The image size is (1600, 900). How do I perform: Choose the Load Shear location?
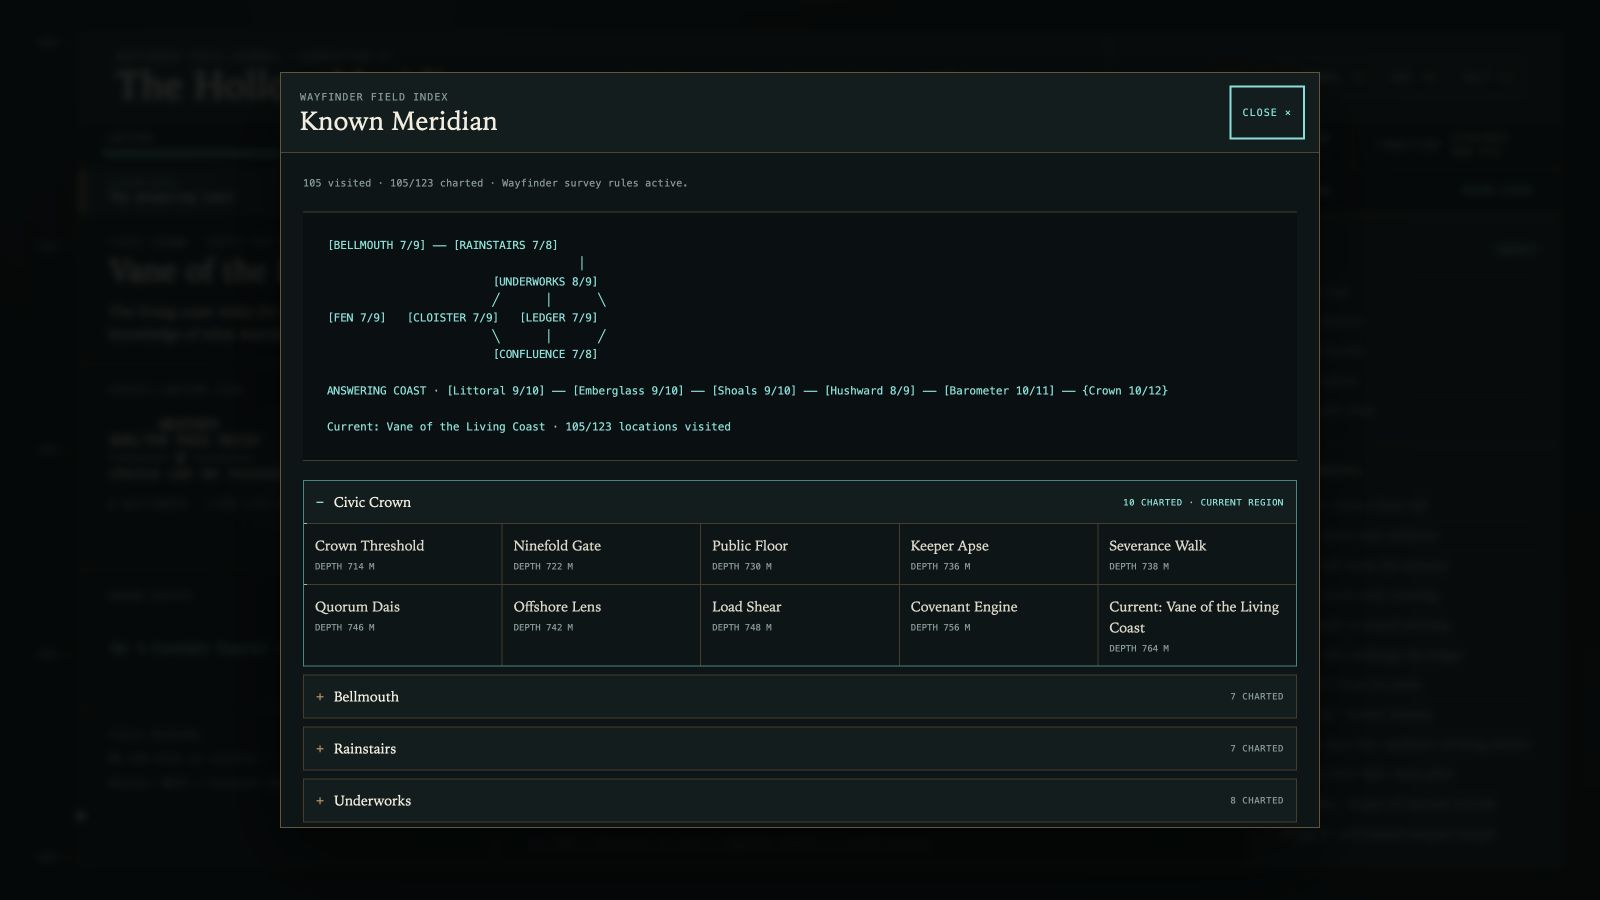pos(800,625)
